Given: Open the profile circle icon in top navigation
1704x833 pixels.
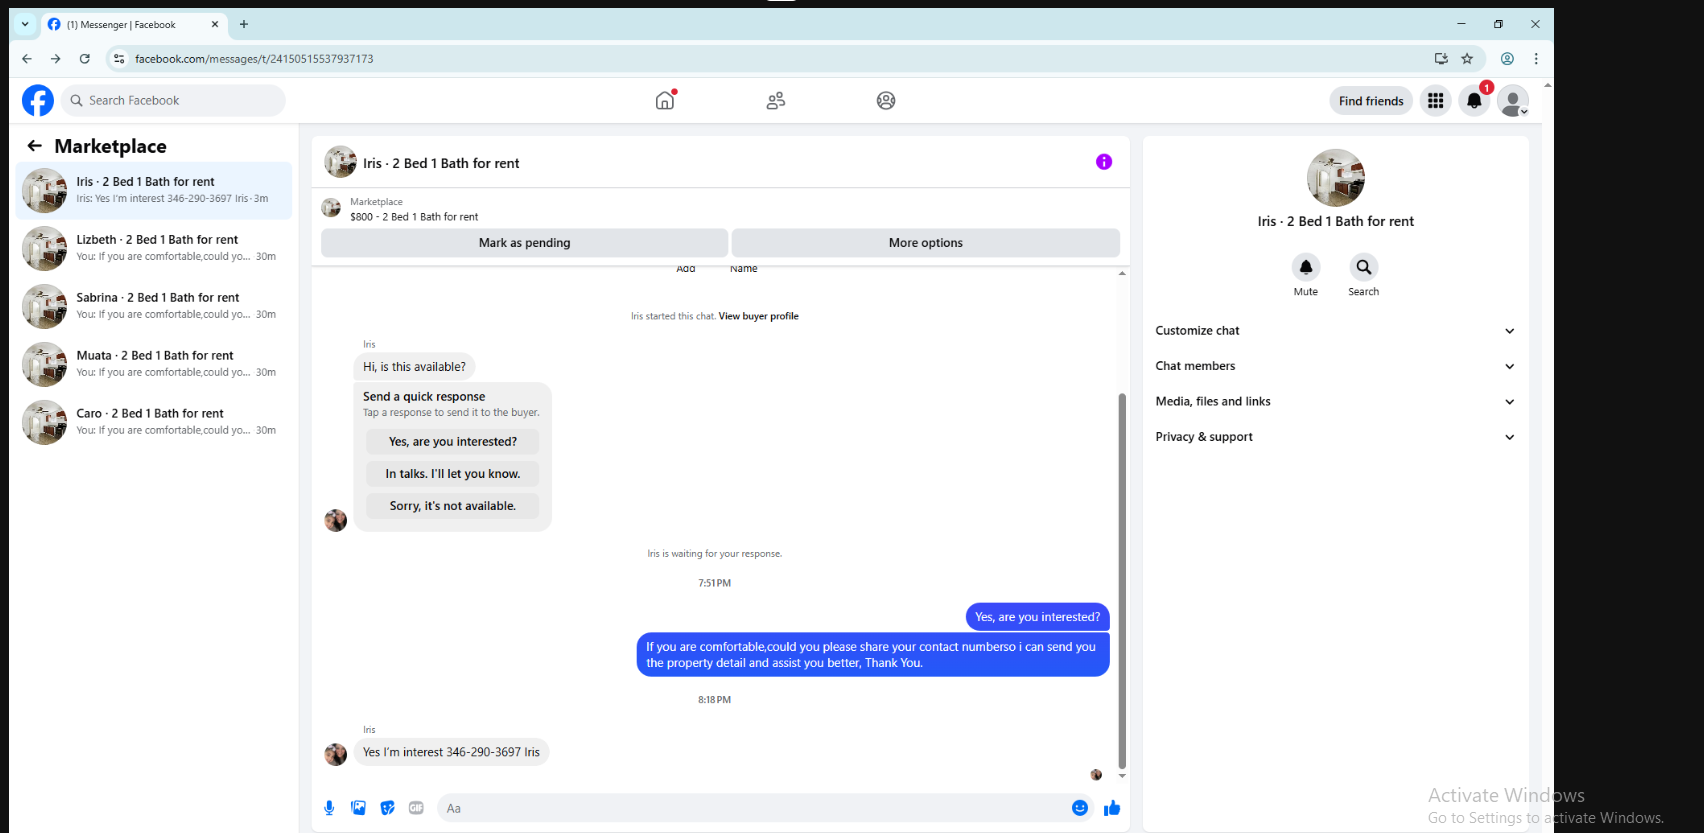Looking at the screenshot, I should pyautogui.click(x=886, y=101).
